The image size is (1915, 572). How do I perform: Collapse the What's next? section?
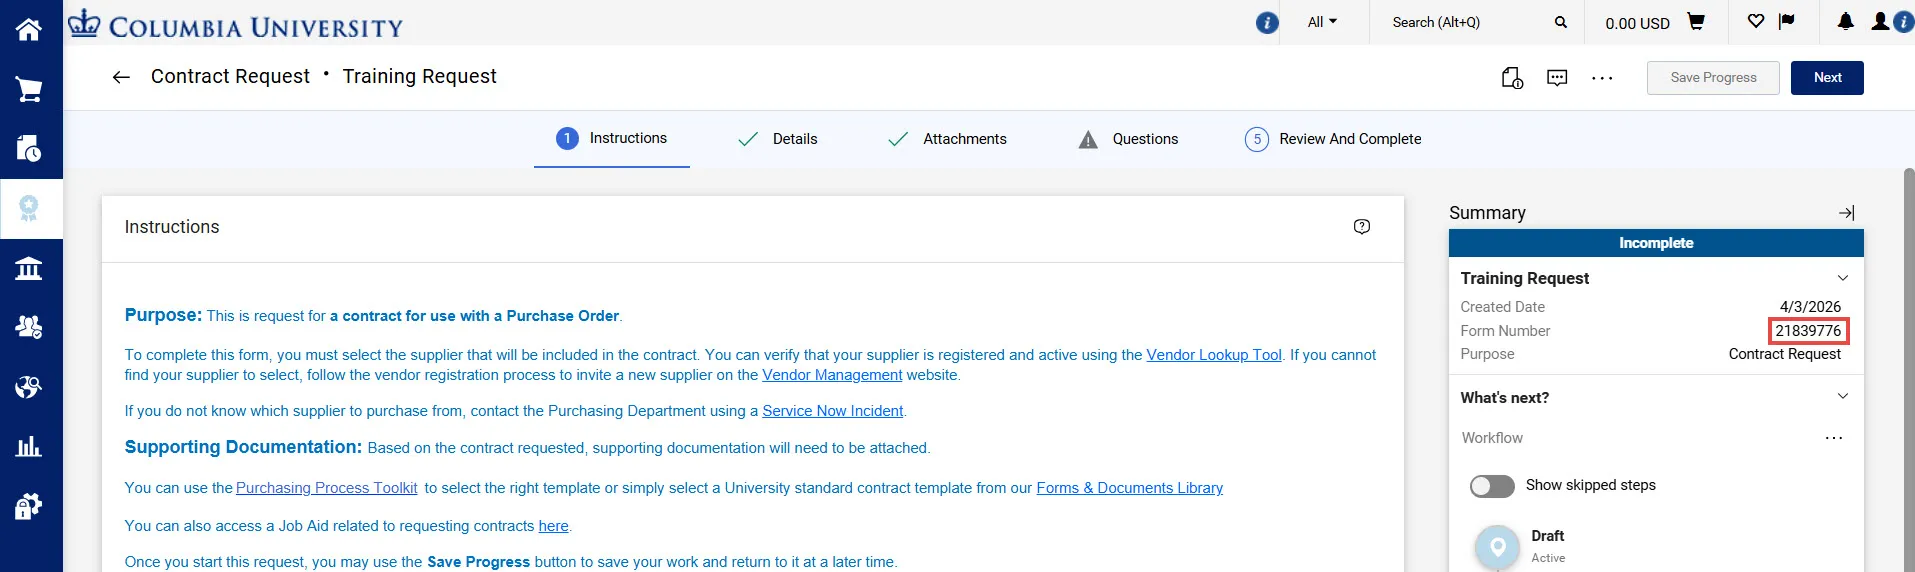pyautogui.click(x=1843, y=397)
